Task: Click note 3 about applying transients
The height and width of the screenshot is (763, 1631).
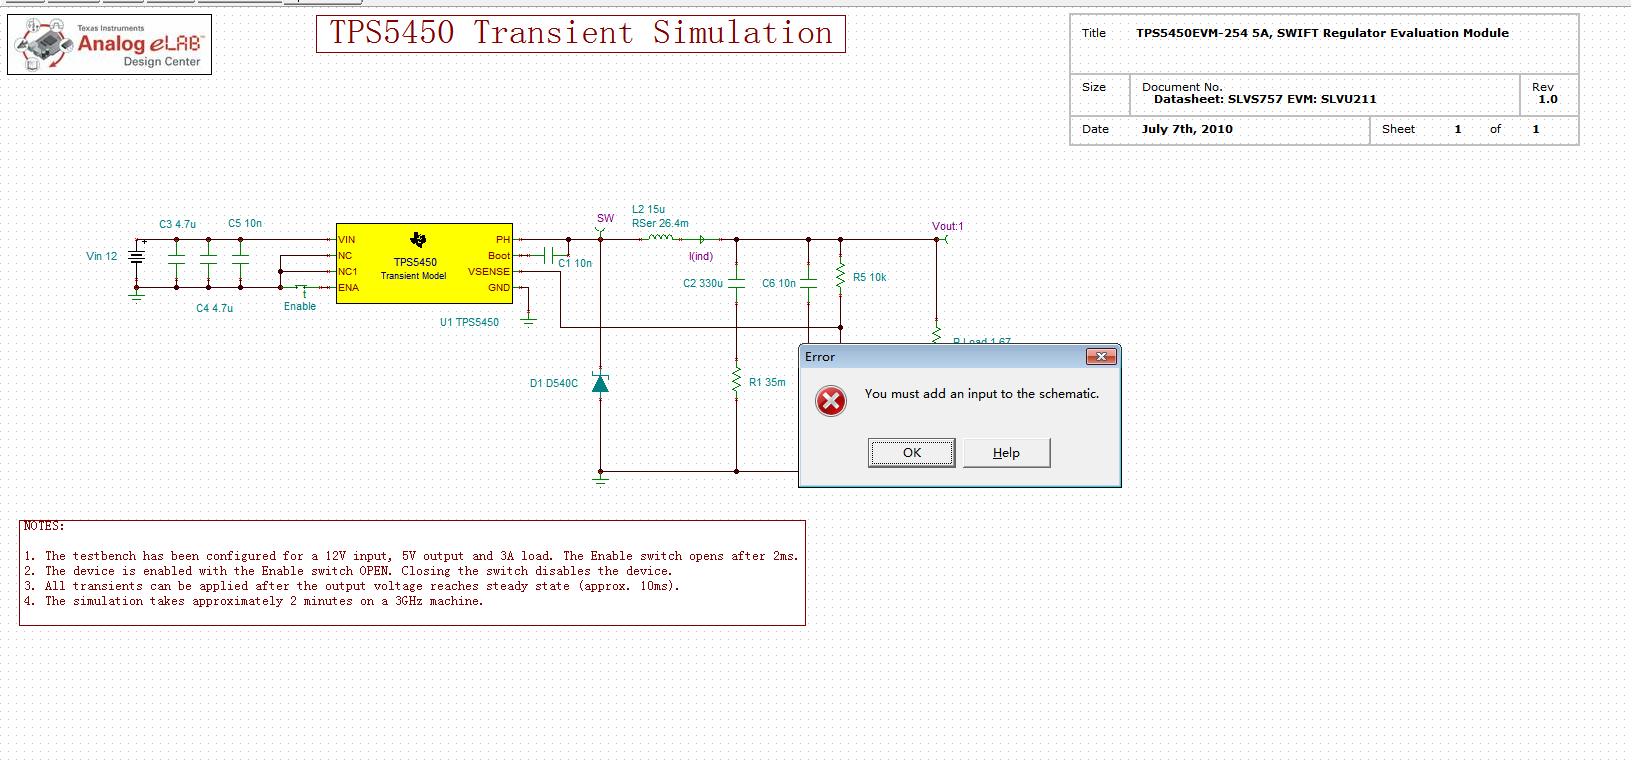Action: [351, 586]
